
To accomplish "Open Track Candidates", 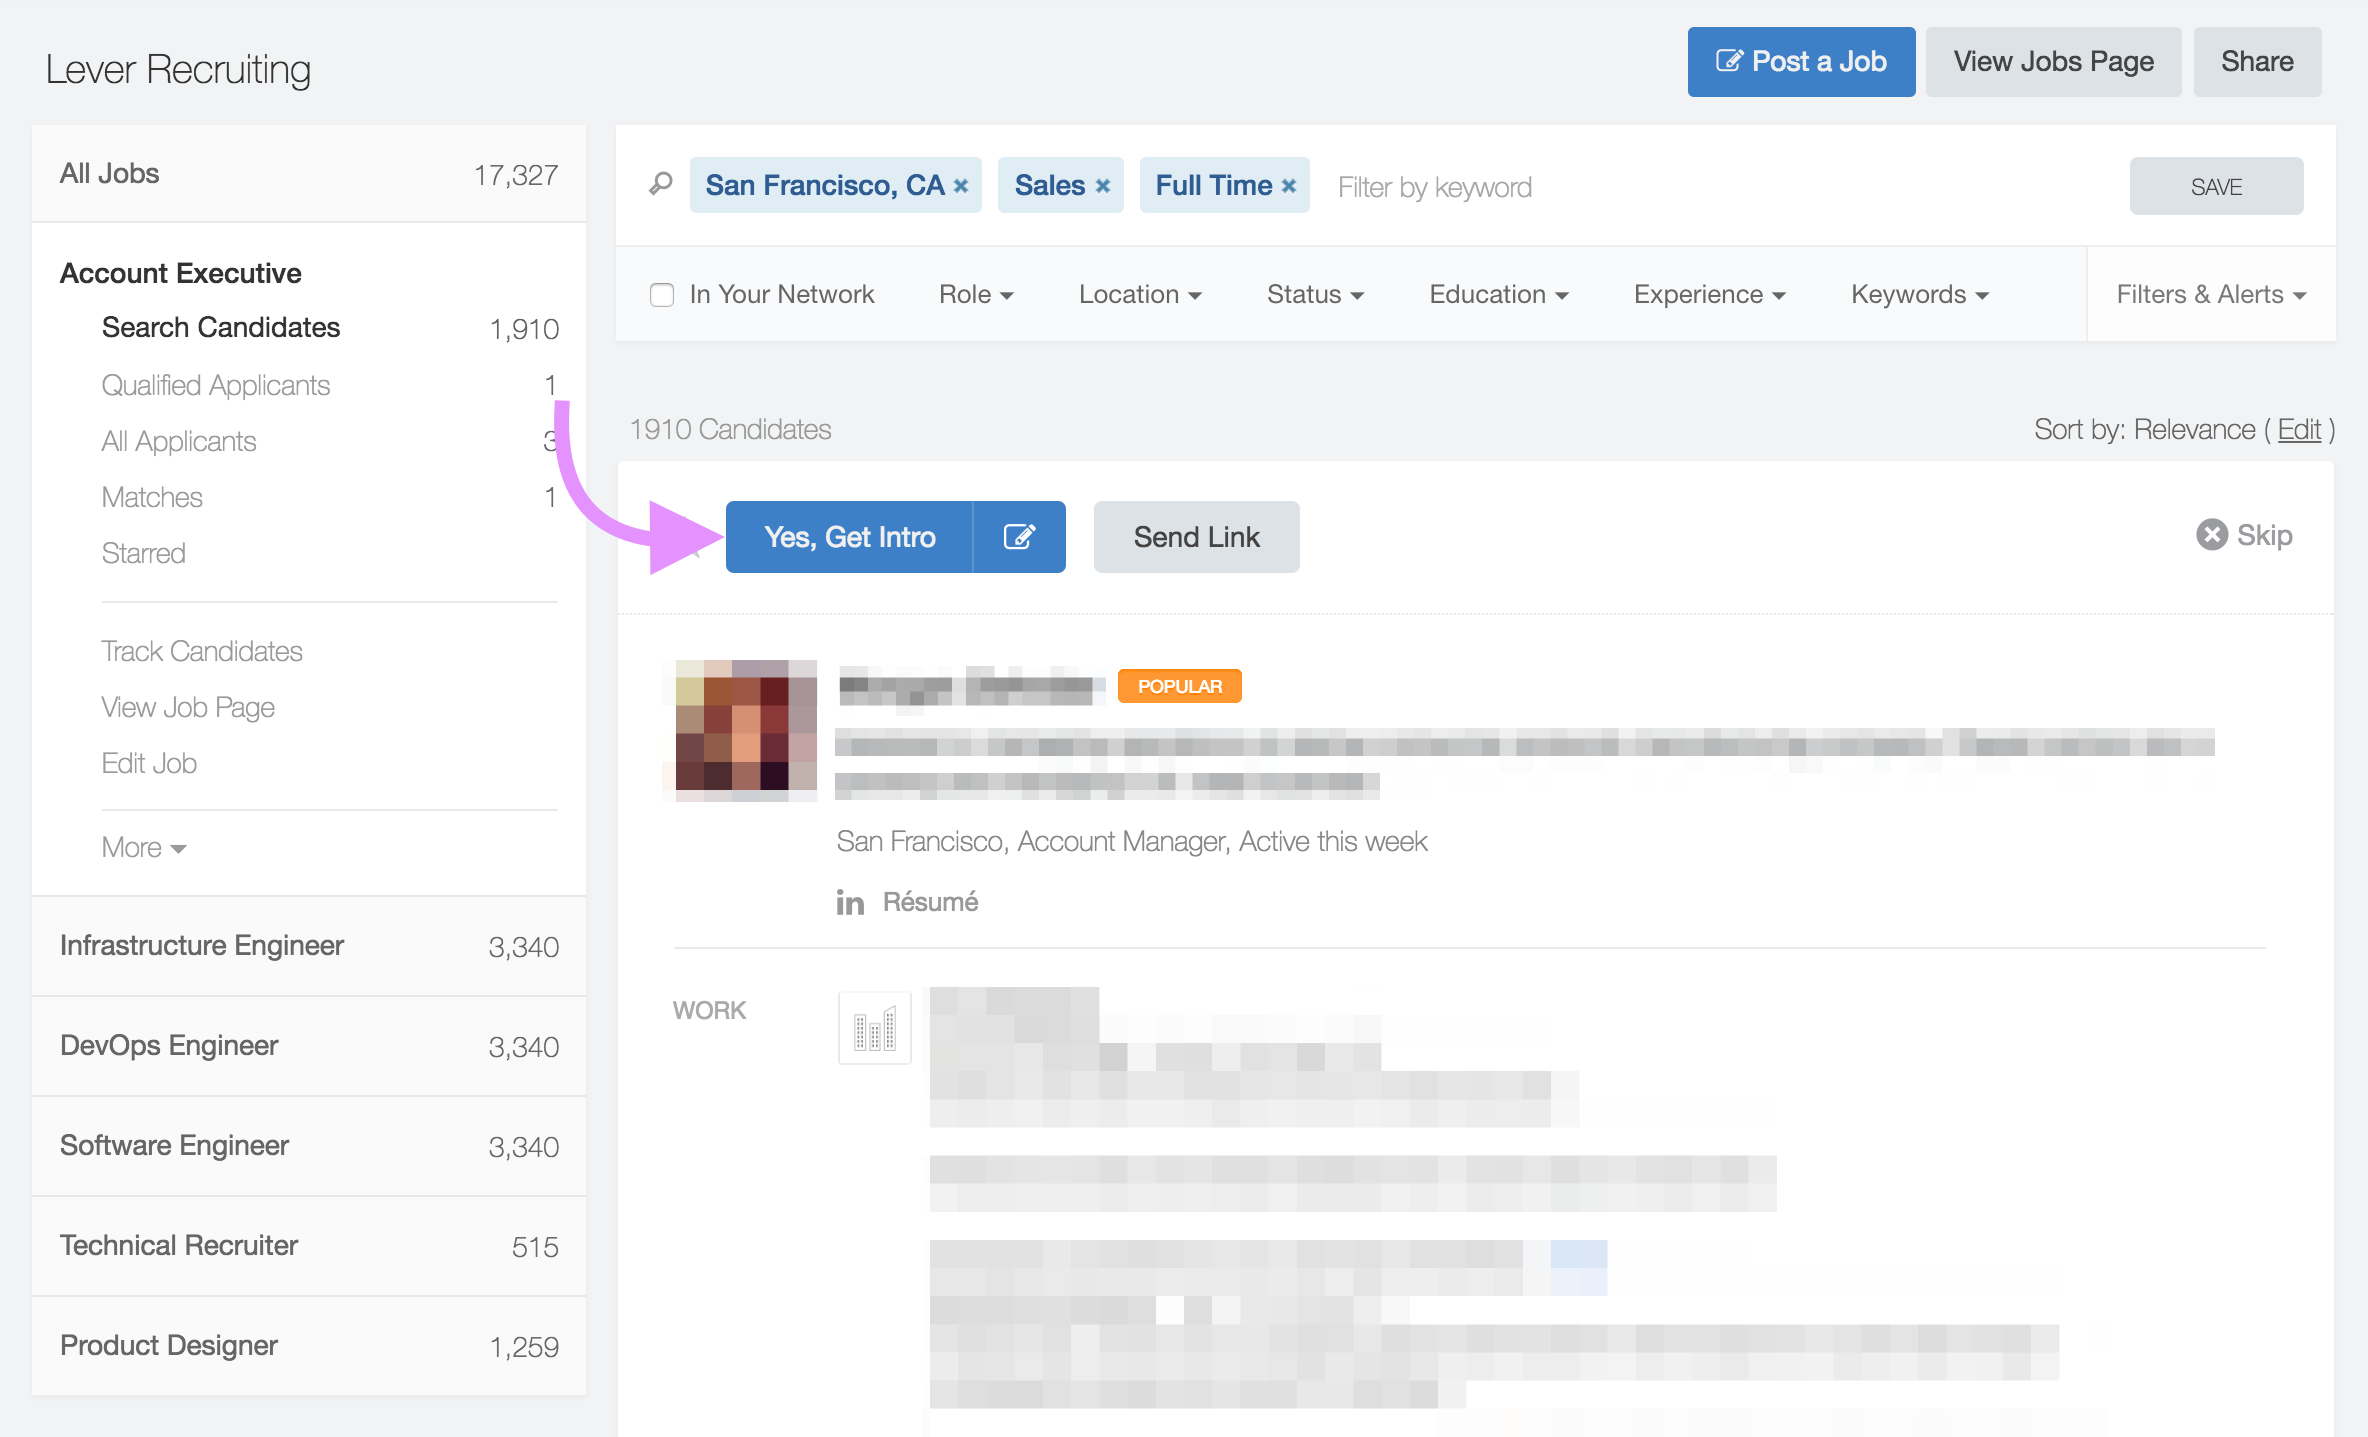I will (202, 651).
